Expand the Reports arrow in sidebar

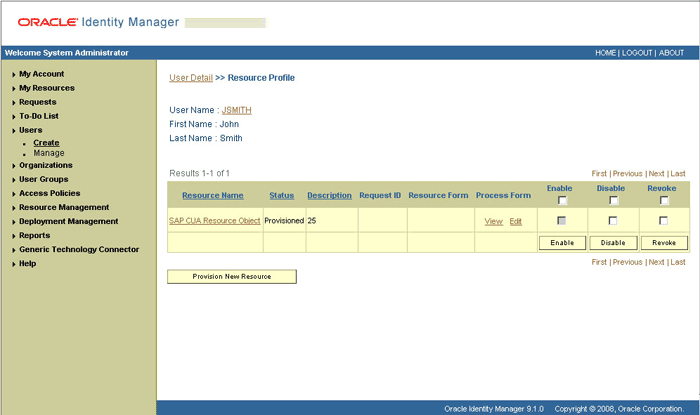coord(14,236)
